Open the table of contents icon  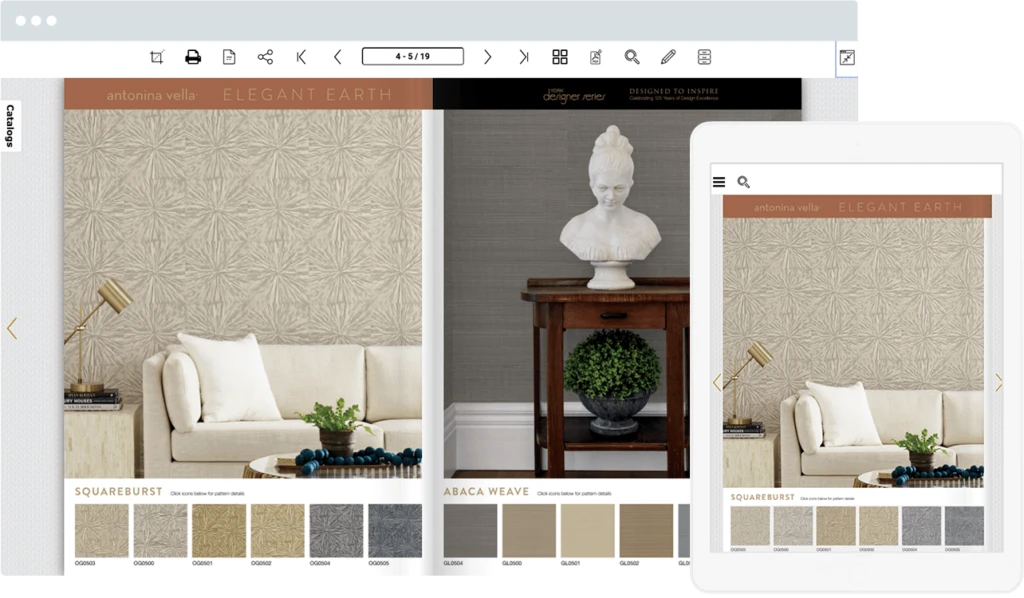[703, 56]
